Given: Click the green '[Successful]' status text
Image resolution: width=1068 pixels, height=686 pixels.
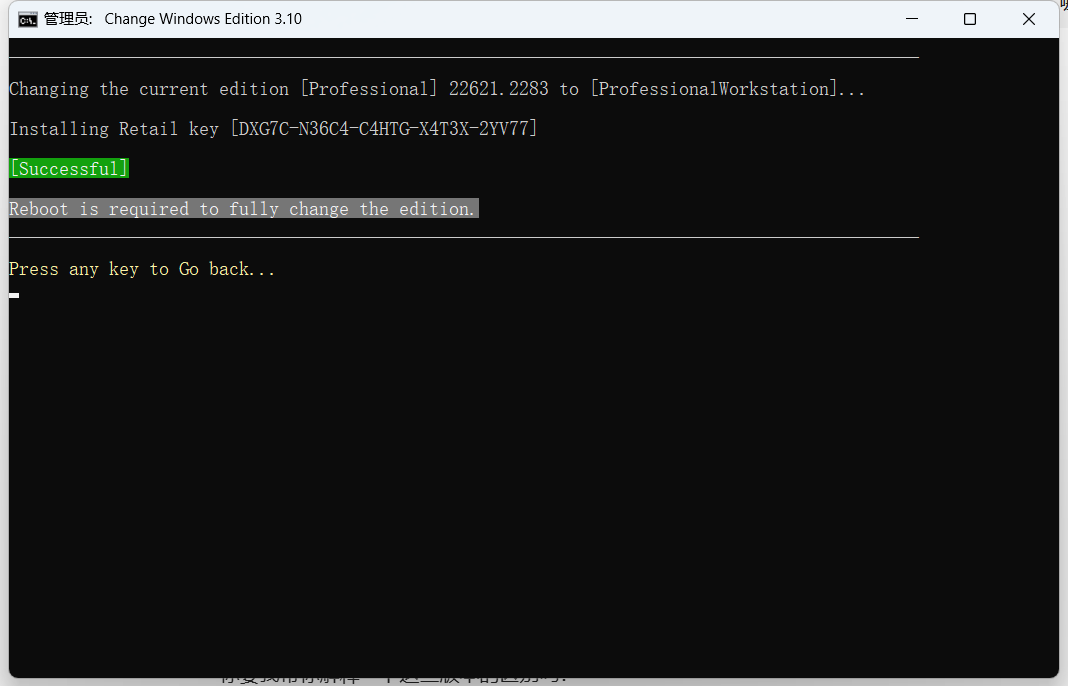Looking at the screenshot, I should point(69,168).
